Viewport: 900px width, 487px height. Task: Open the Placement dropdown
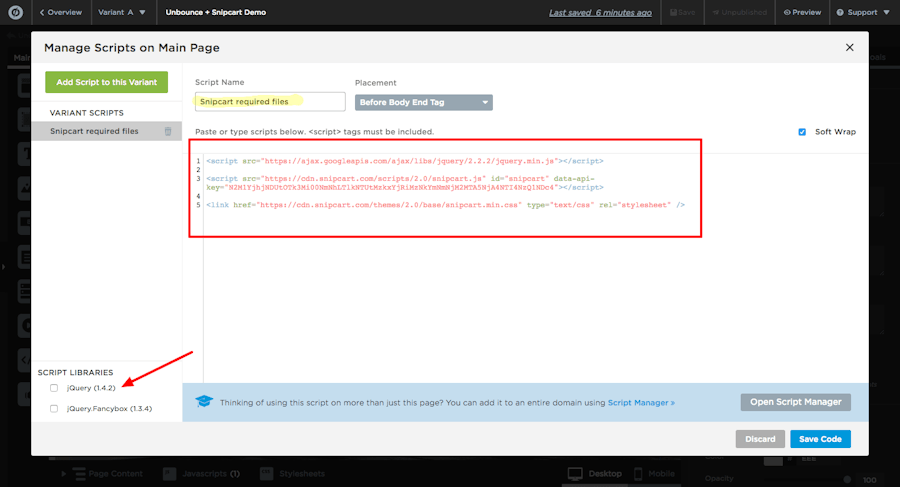click(424, 102)
